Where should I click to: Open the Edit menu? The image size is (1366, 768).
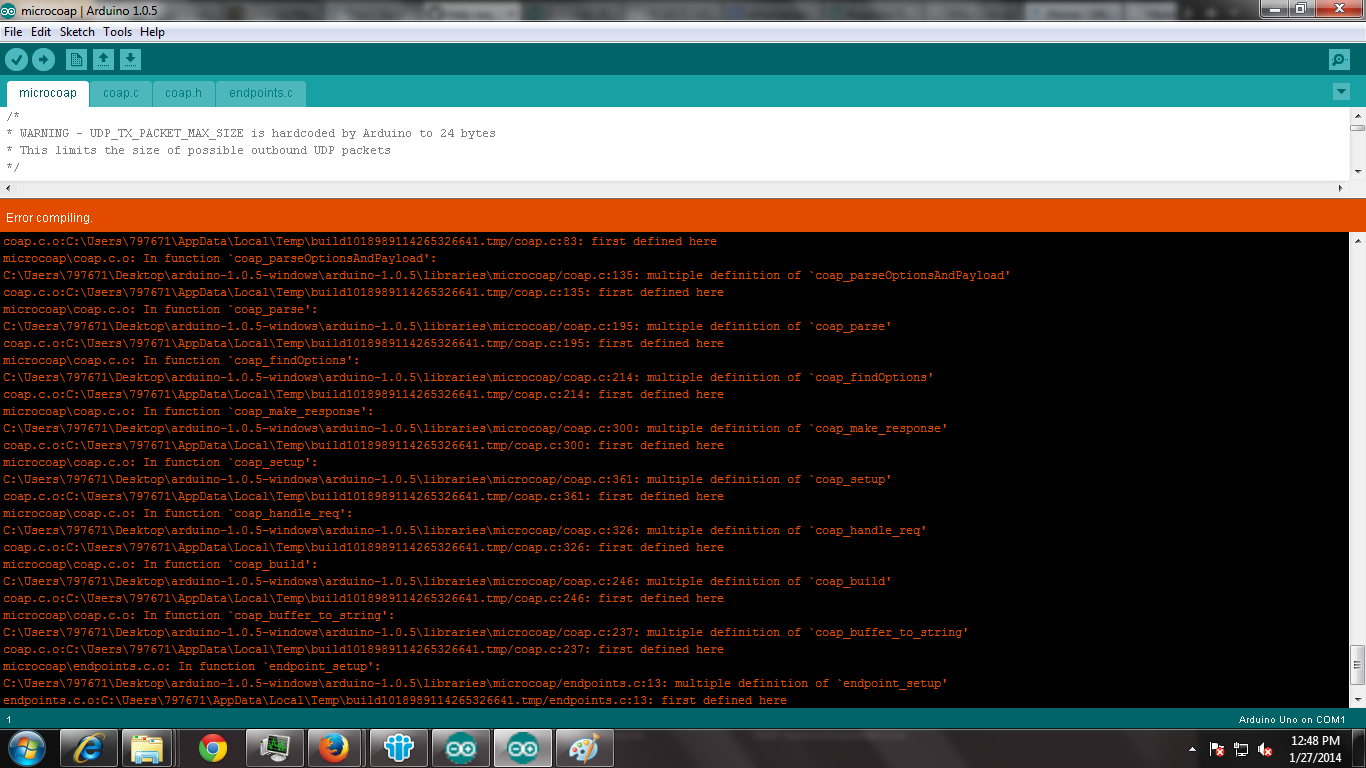coord(41,32)
